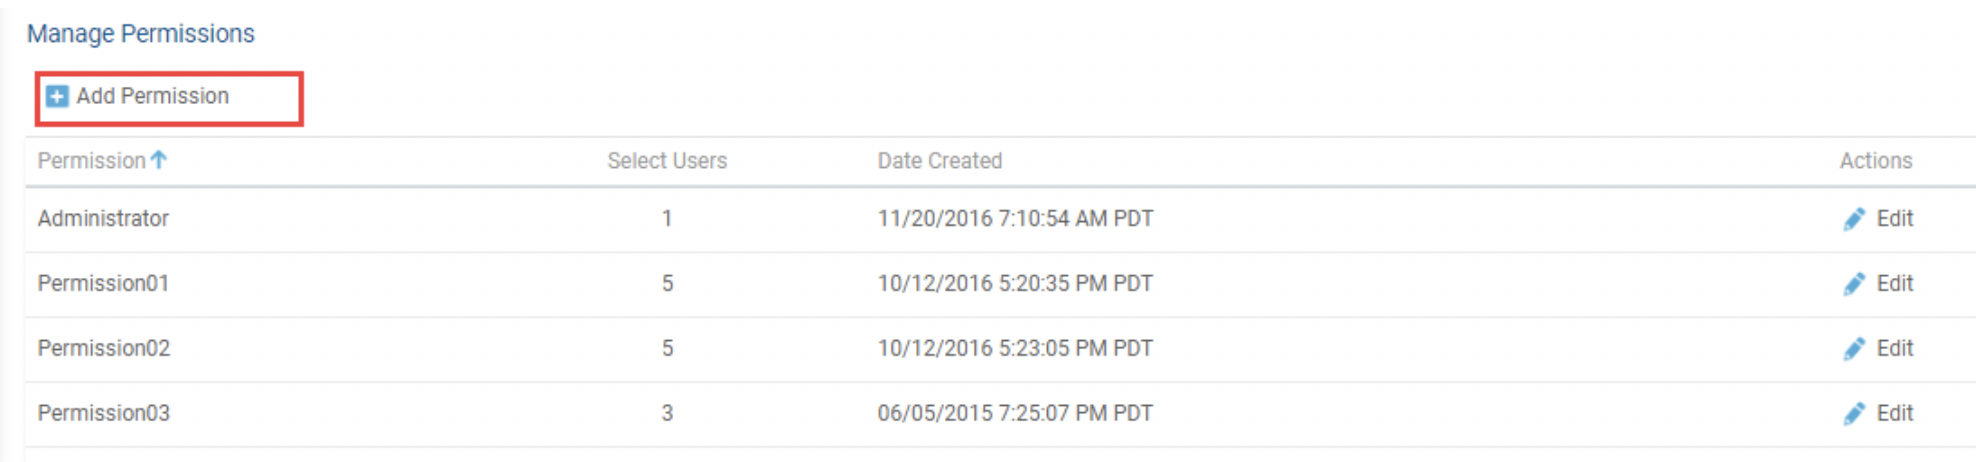This screenshot has height=462, width=1976.
Task: Open Edit link for Permission01
Action: [1894, 284]
